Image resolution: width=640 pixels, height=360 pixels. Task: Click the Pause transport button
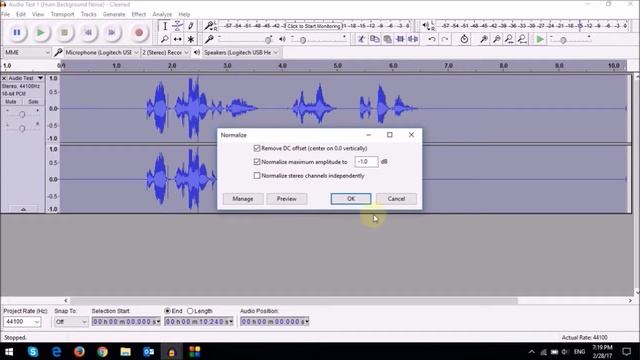click(17, 32)
